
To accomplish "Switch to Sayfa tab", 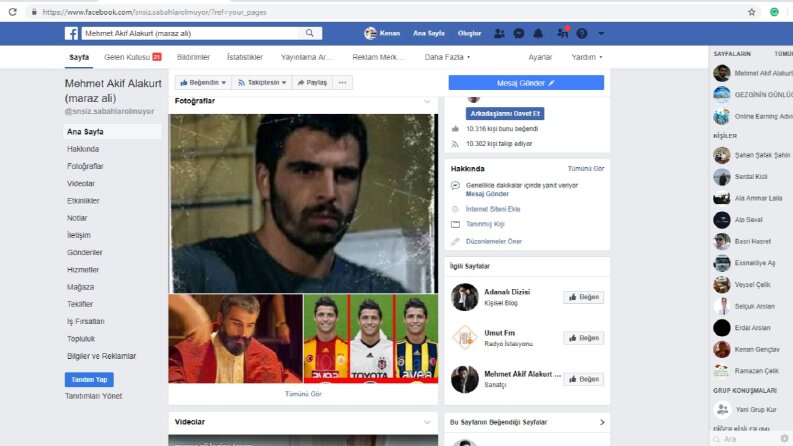I will [x=79, y=57].
